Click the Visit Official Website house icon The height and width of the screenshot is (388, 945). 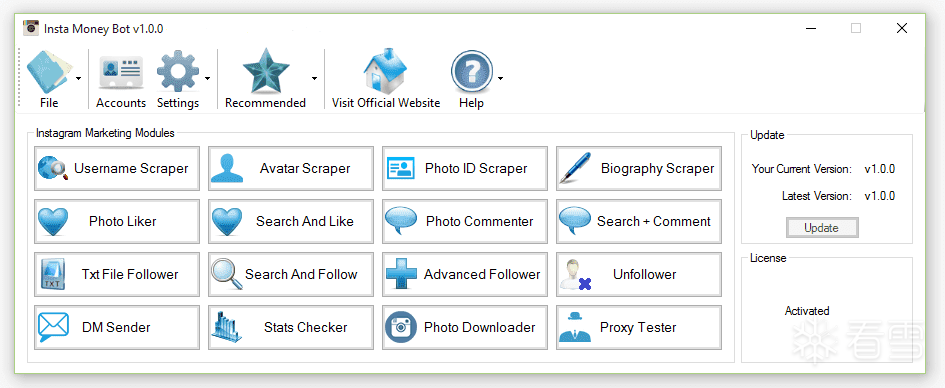click(x=386, y=70)
